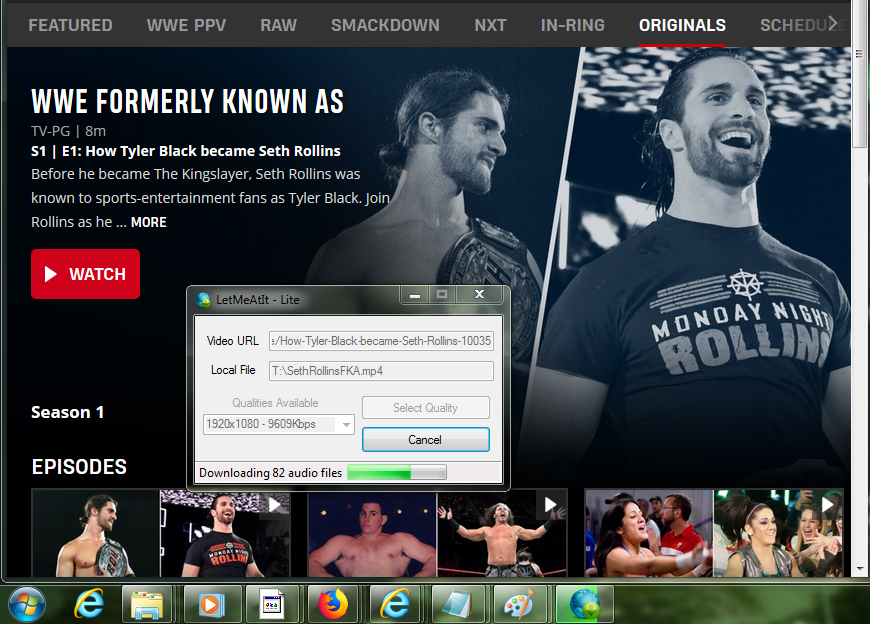Switch to the SMACKDOWN tab
The image size is (872, 624).
[385, 25]
